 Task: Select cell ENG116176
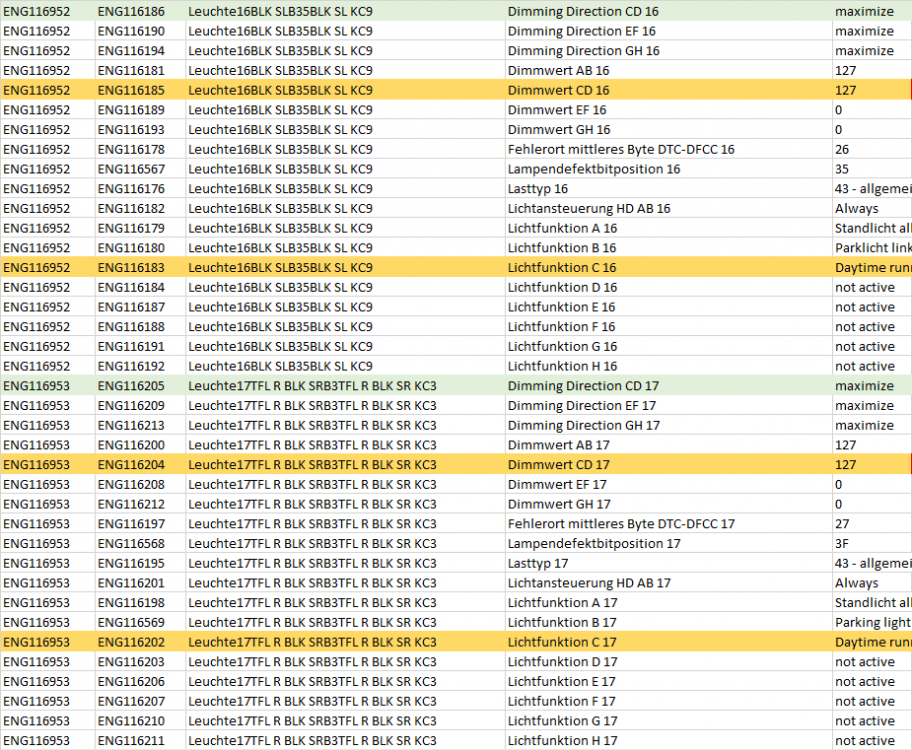pos(140,189)
